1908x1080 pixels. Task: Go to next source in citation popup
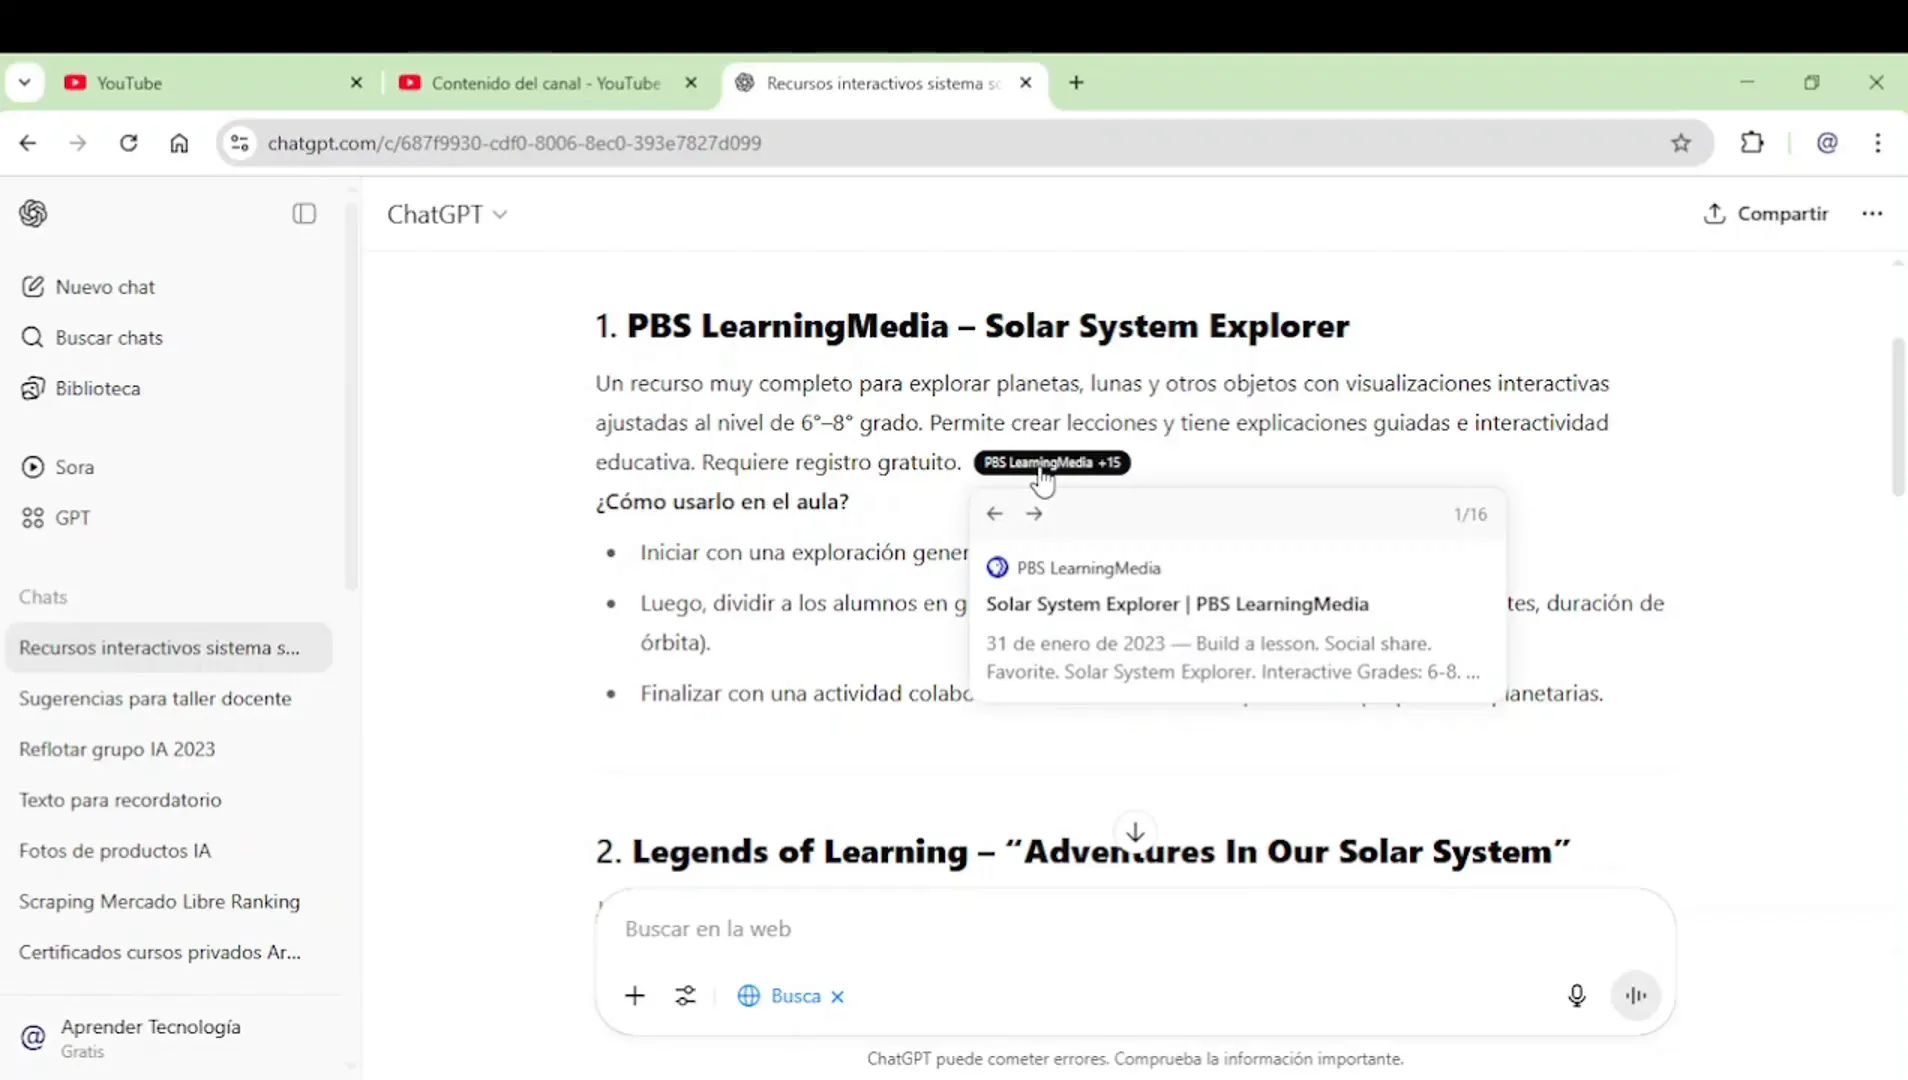pos(1034,514)
